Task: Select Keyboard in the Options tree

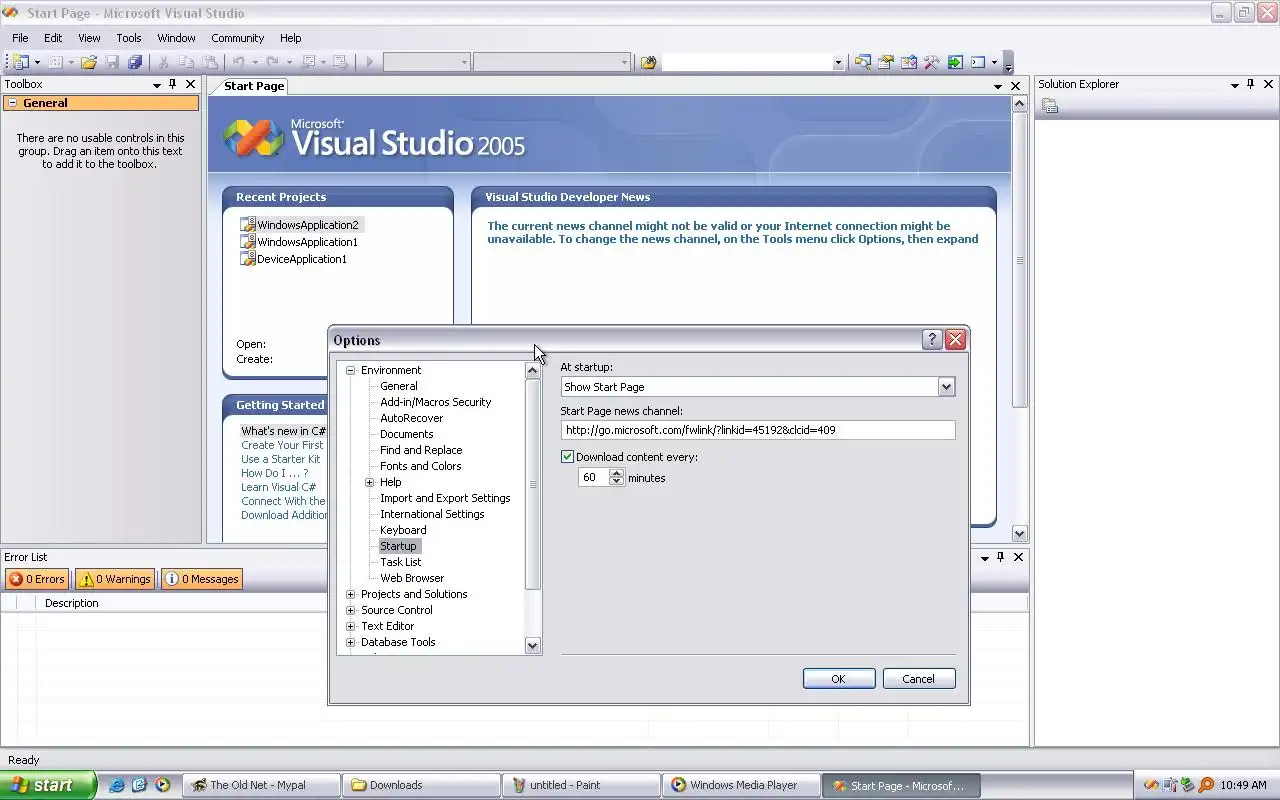Action: (x=403, y=530)
